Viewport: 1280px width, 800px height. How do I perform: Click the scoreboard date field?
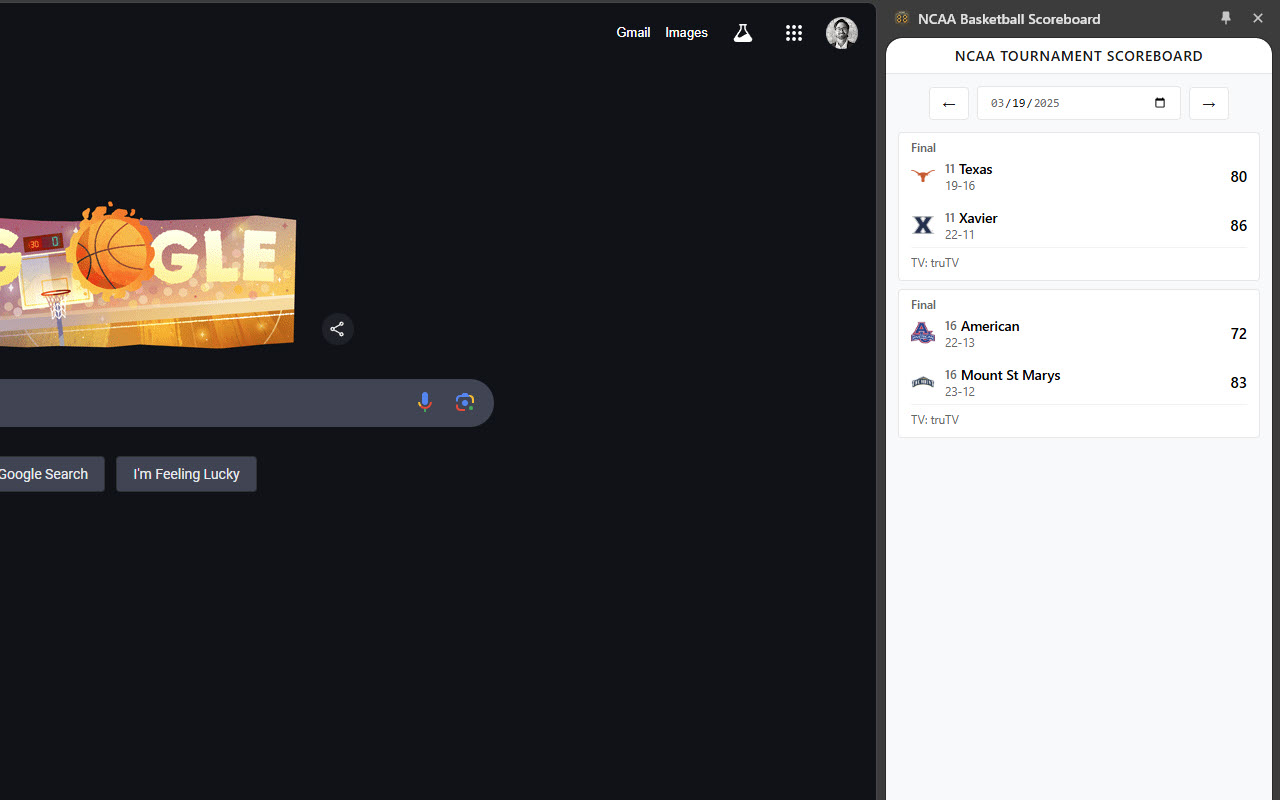click(1079, 103)
